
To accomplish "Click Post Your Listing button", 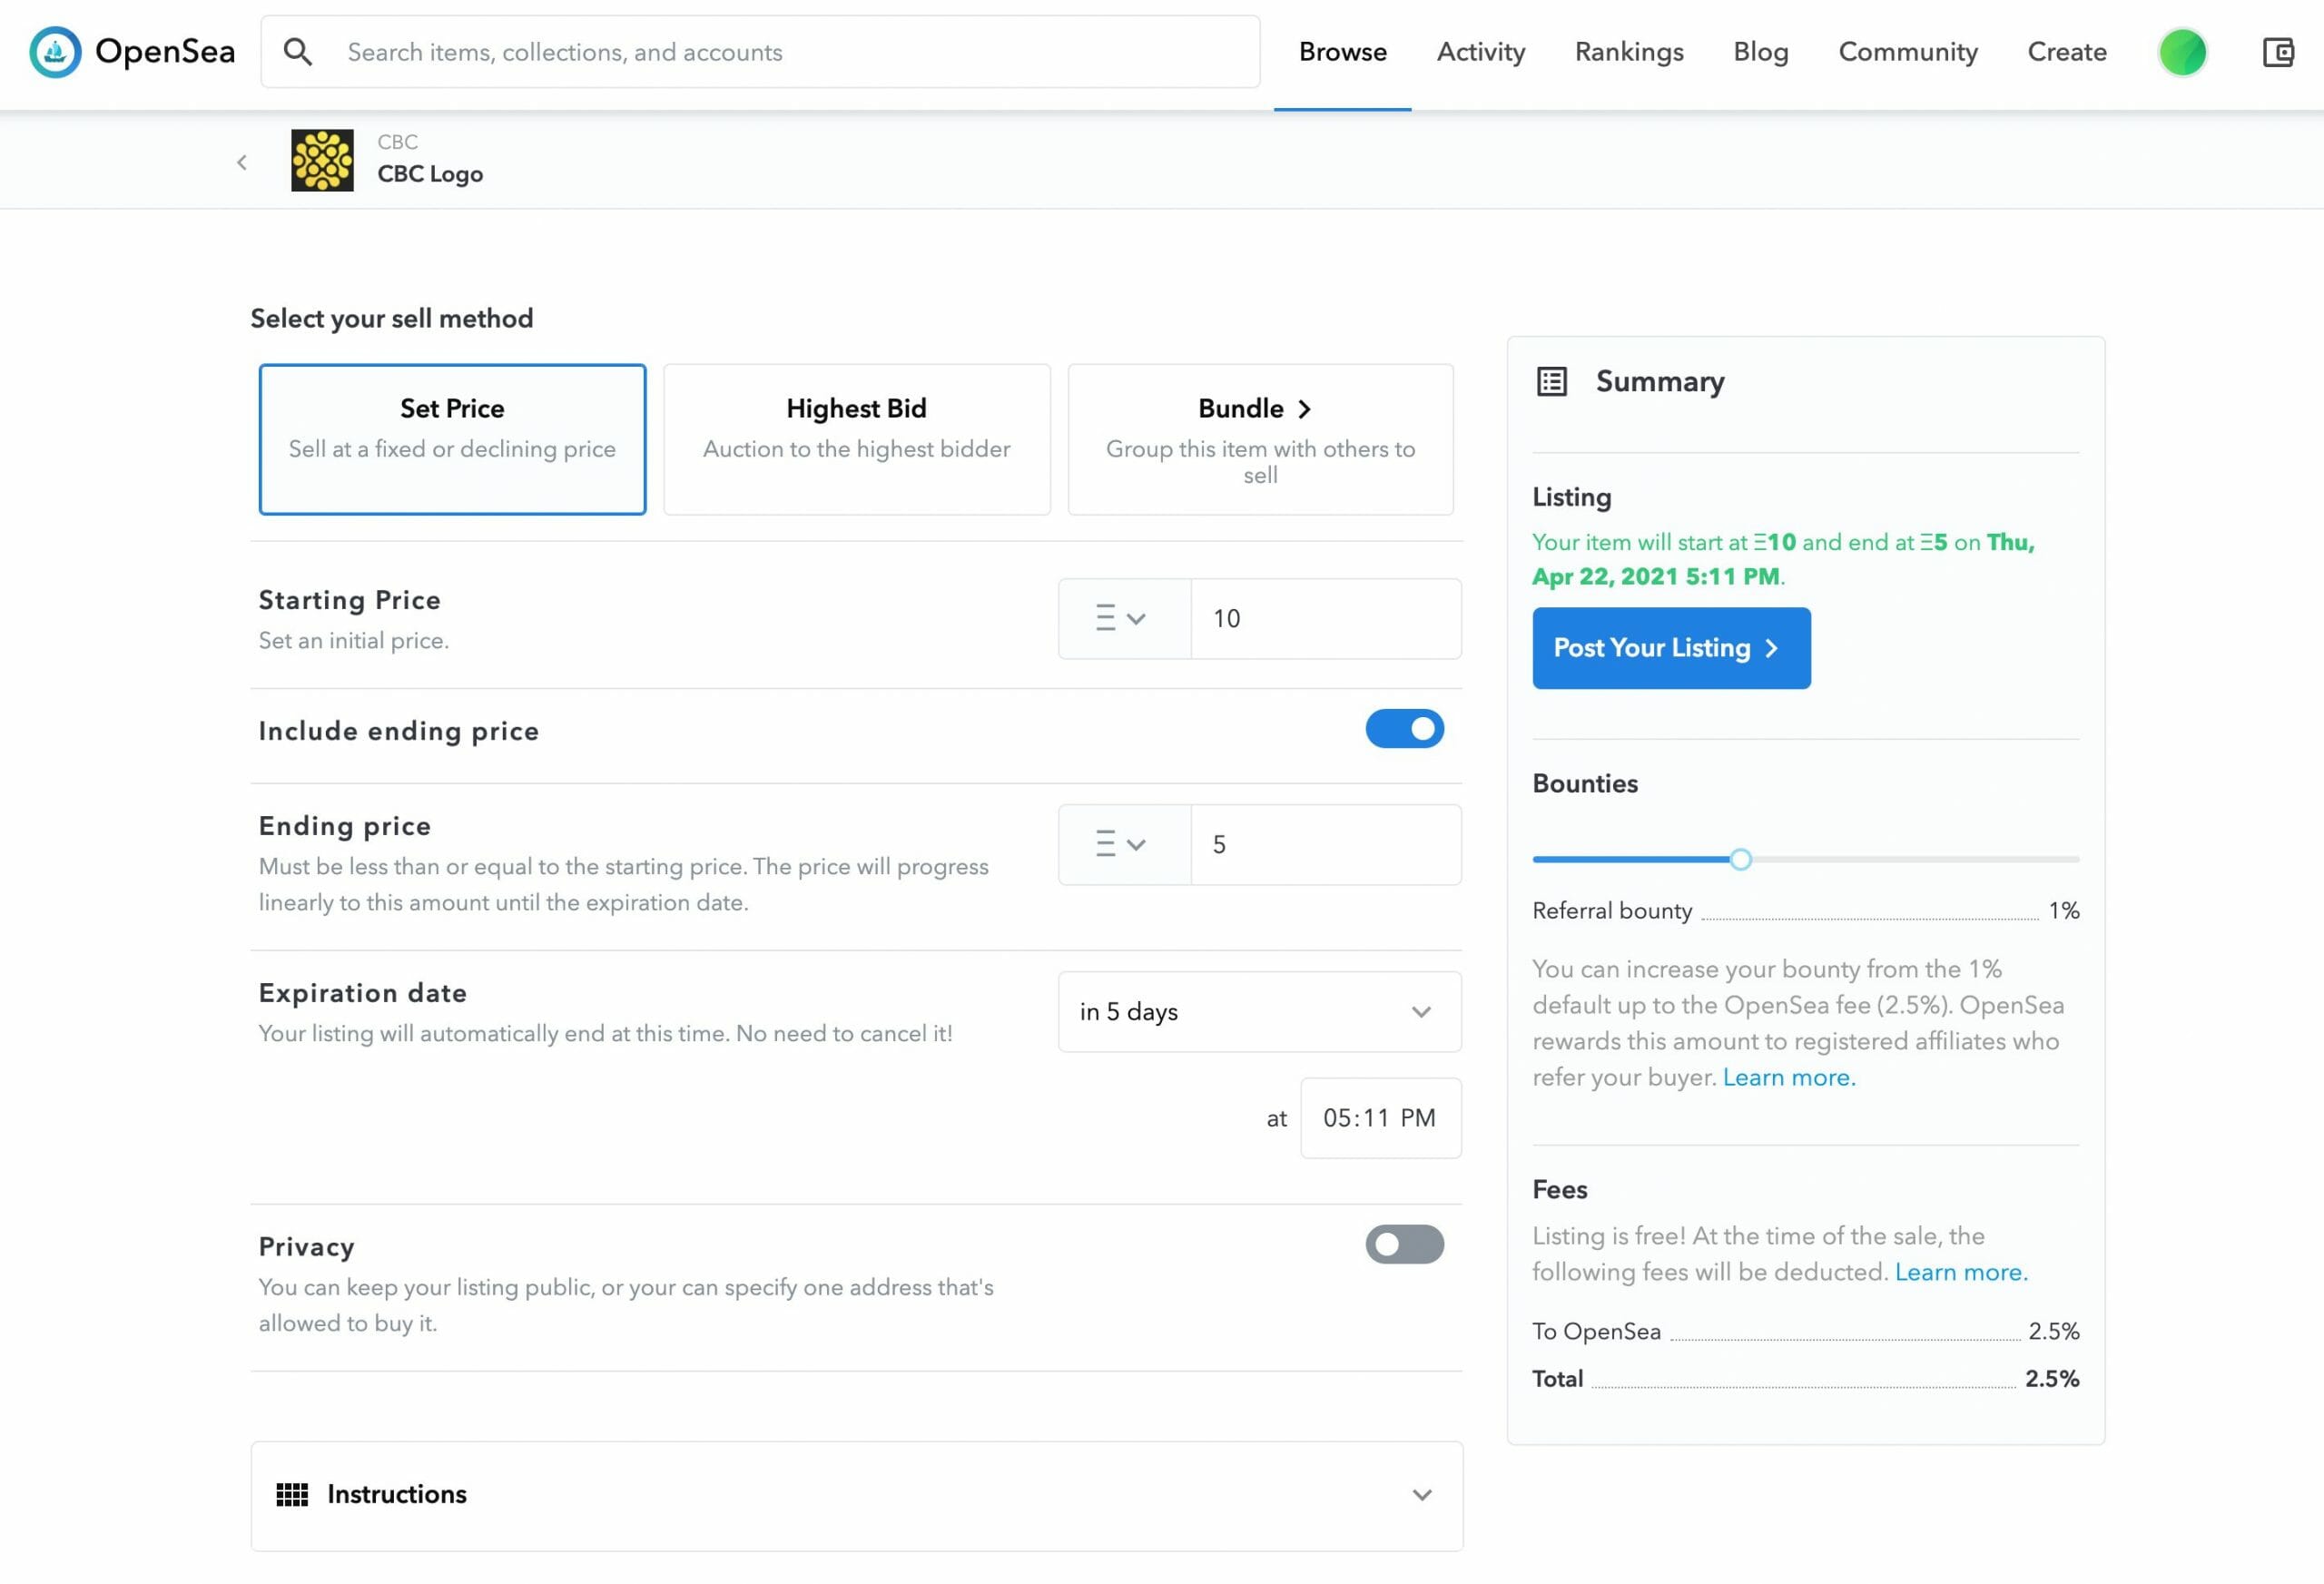I will pos(1670,648).
